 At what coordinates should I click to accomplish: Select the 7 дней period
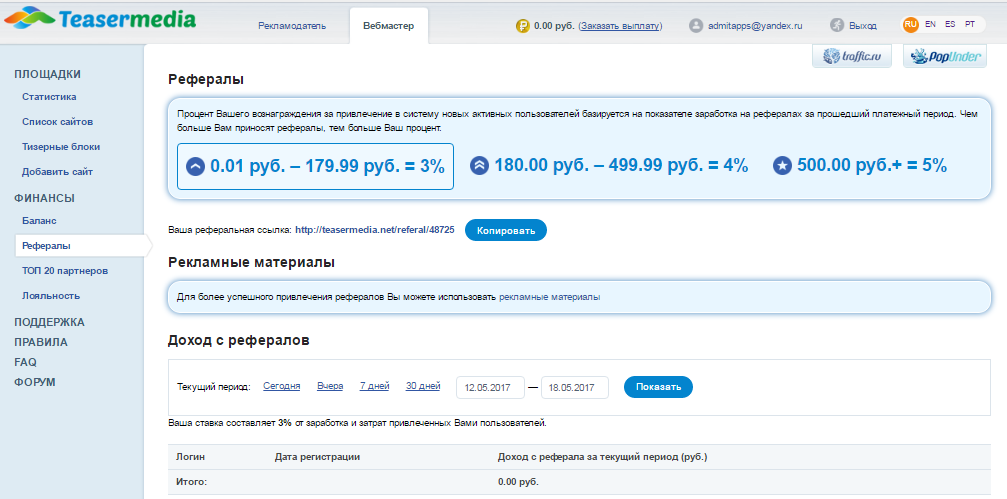374,386
